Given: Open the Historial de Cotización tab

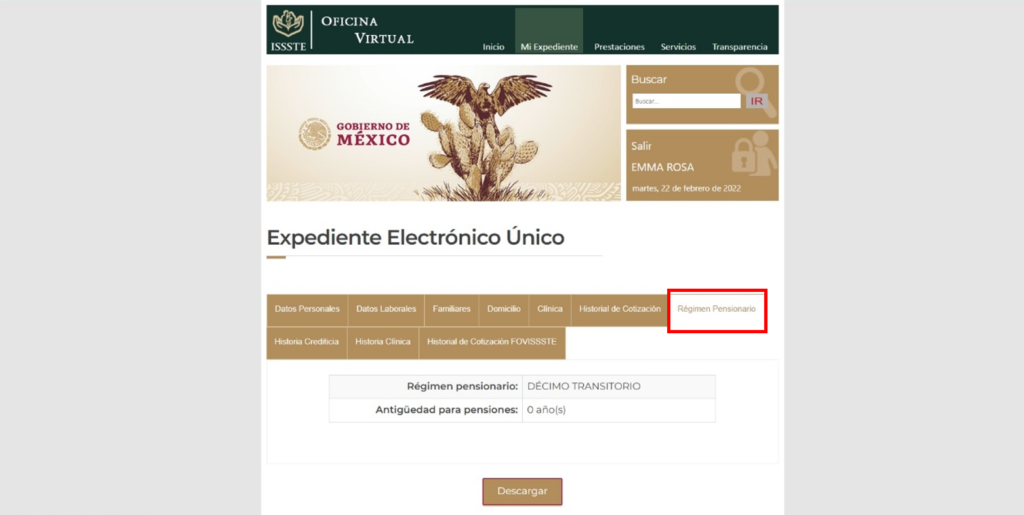Looking at the screenshot, I should [x=619, y=310].
